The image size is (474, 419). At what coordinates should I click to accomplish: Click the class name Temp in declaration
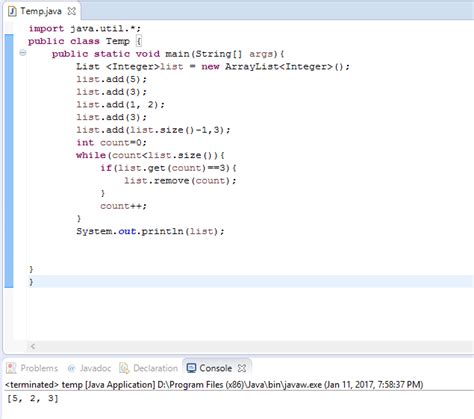point(118,41)
